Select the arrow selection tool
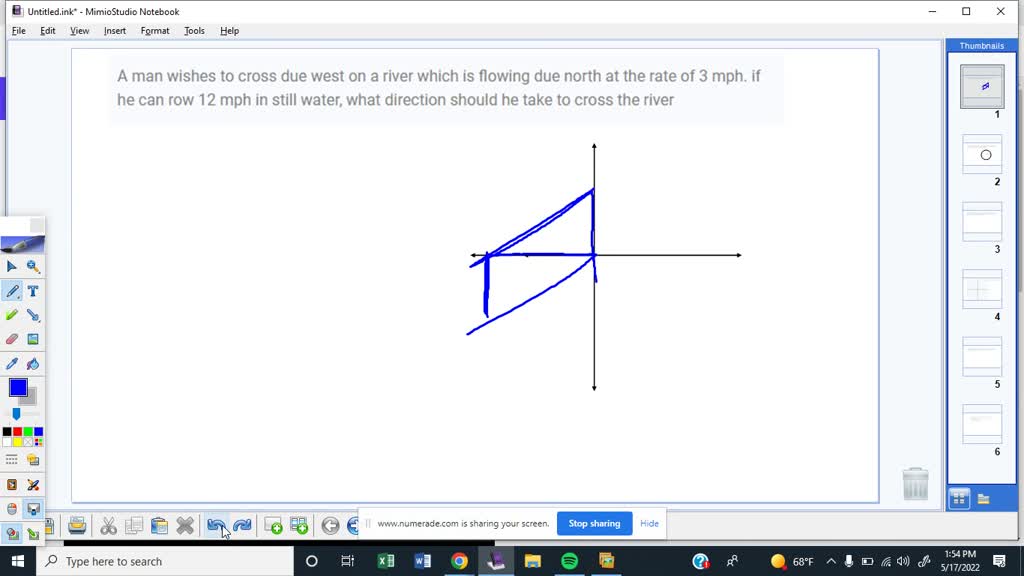The image size is (1024, 576). (x=10, y=265)
